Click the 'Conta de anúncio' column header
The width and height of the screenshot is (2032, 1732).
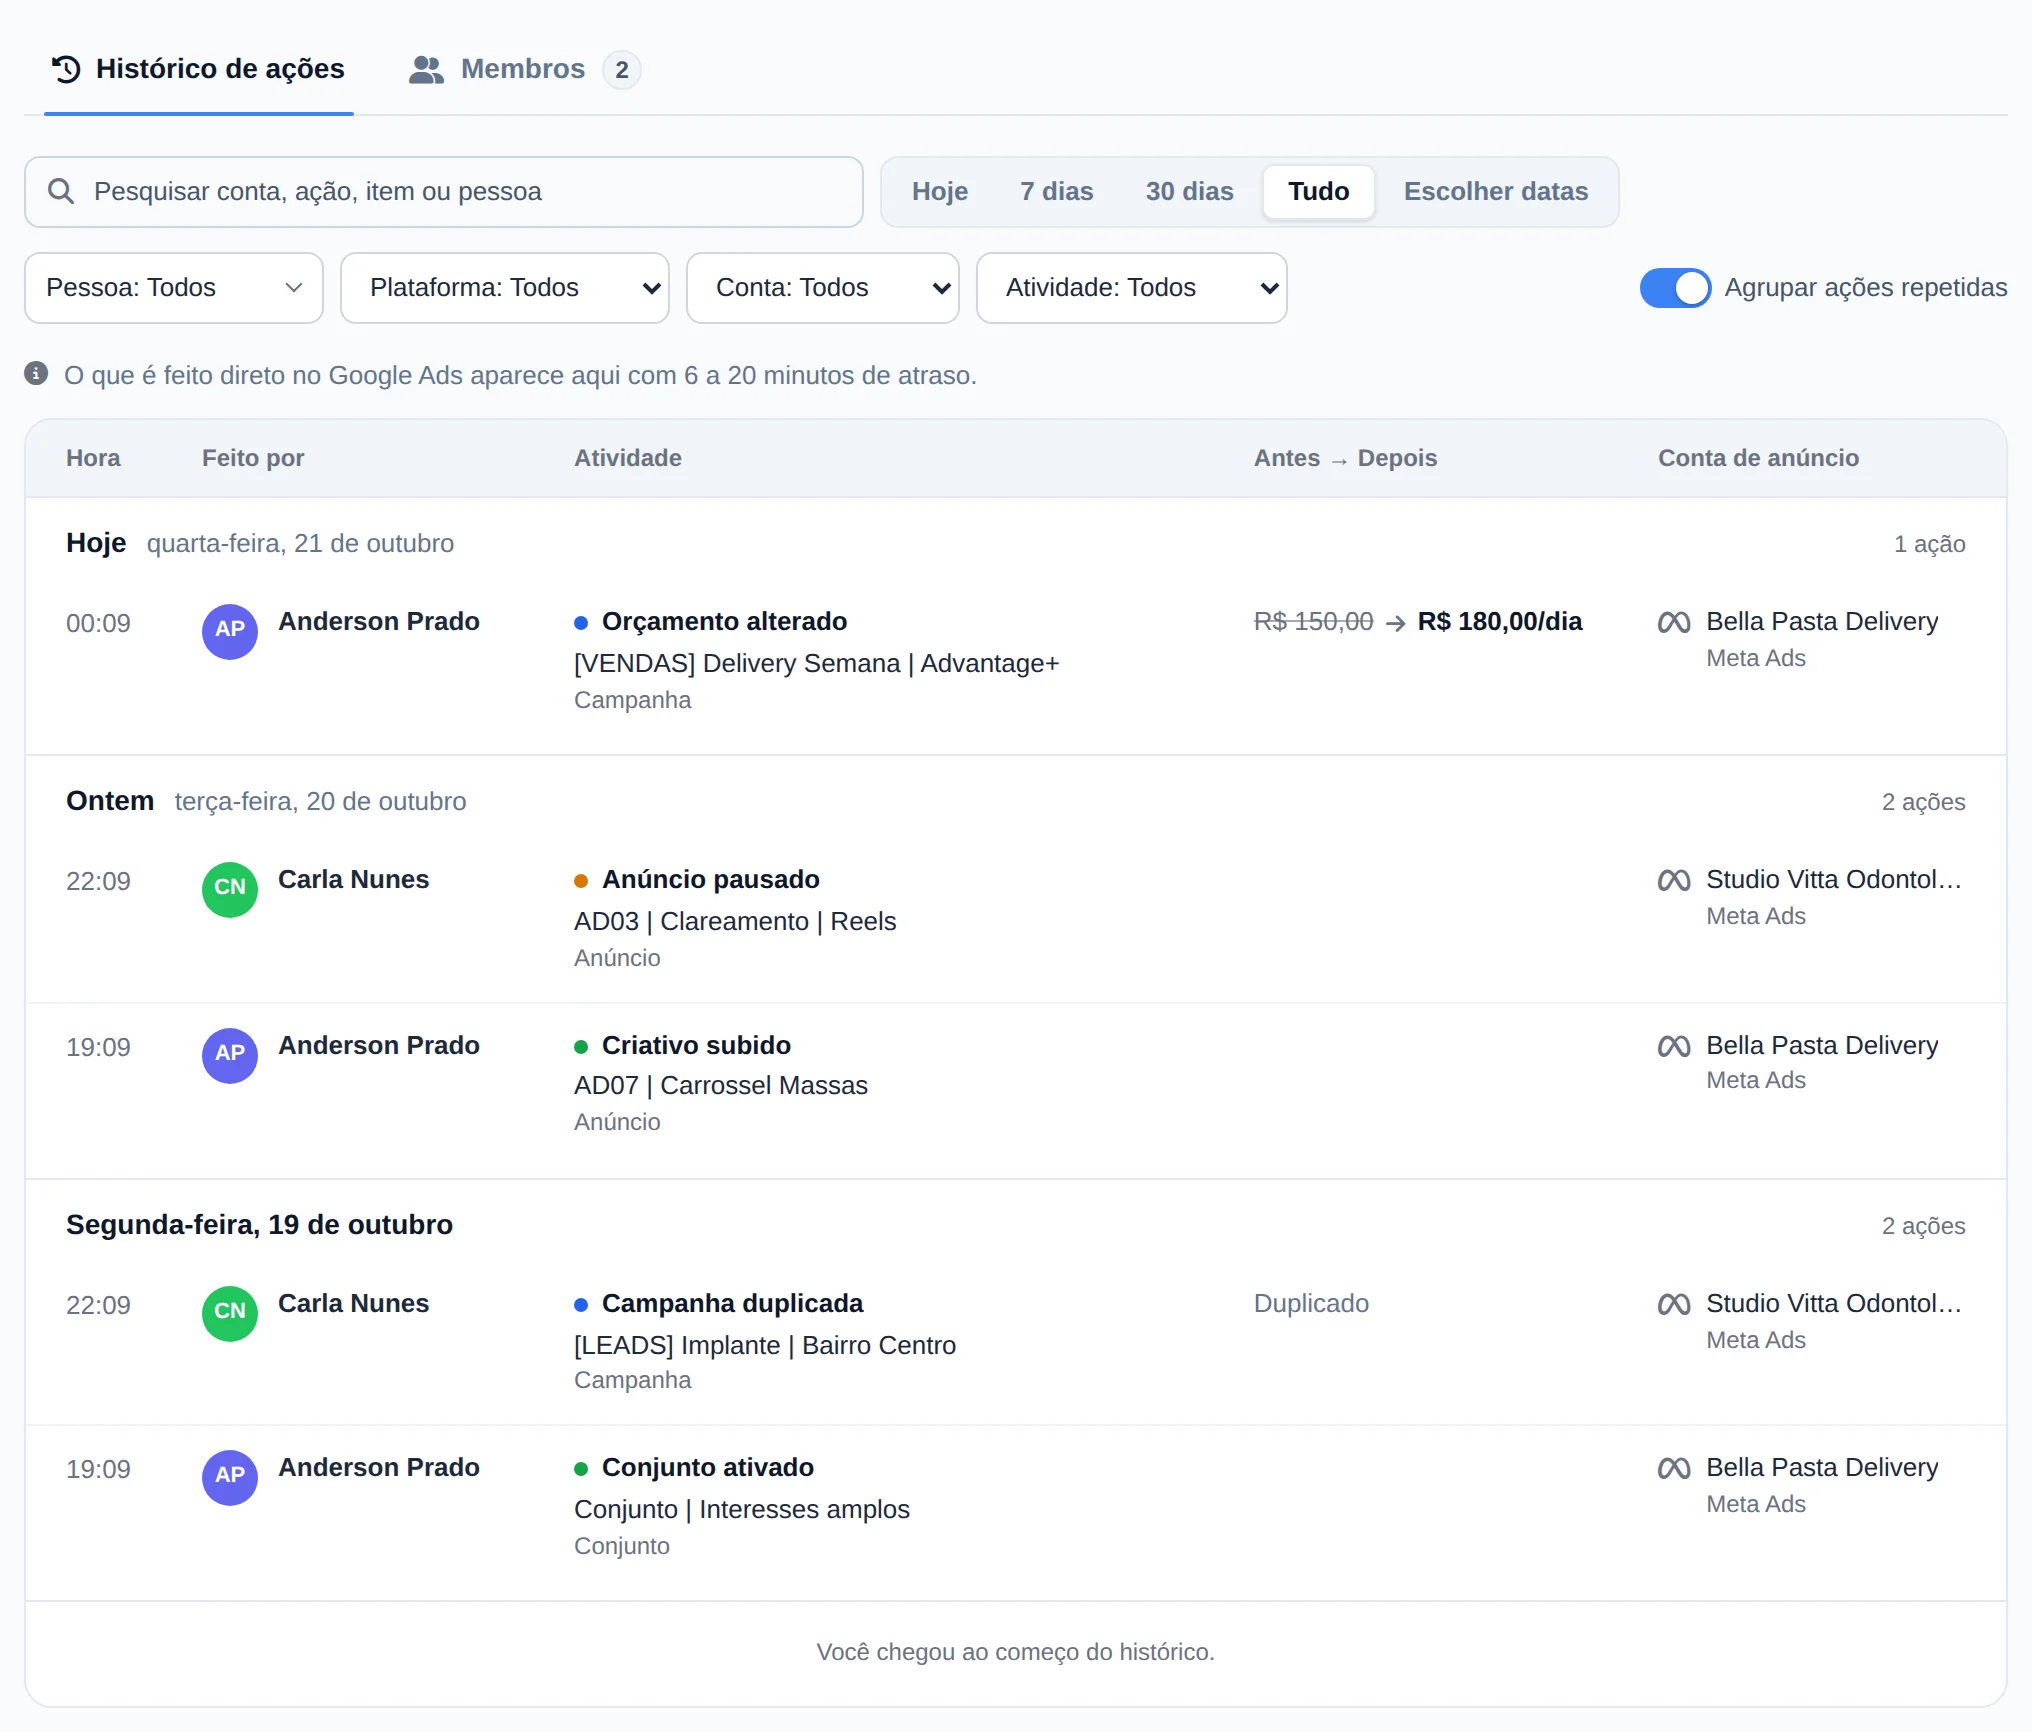(1758, 458)
